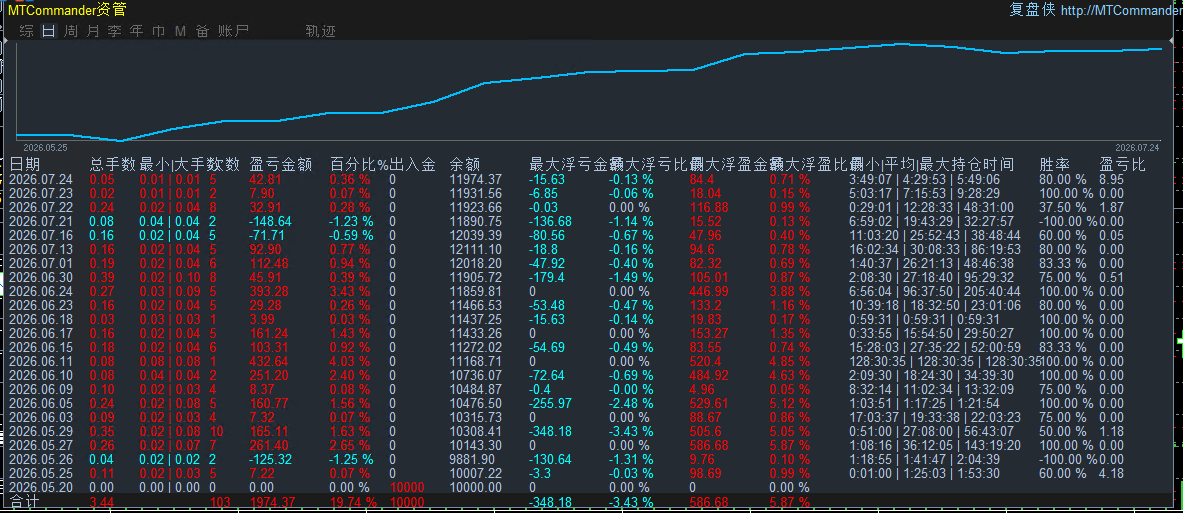This screenshot has height=513, width=1183.
Task: Switch to the 综 summary tab
Action: (26, 31)
